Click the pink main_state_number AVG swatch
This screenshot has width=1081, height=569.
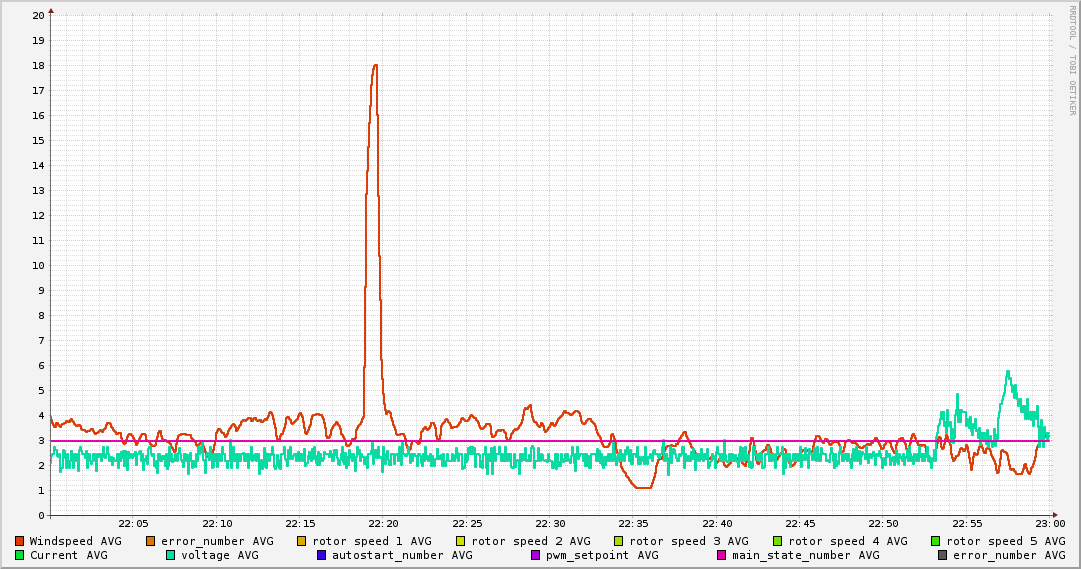click(x=722, y=555)
